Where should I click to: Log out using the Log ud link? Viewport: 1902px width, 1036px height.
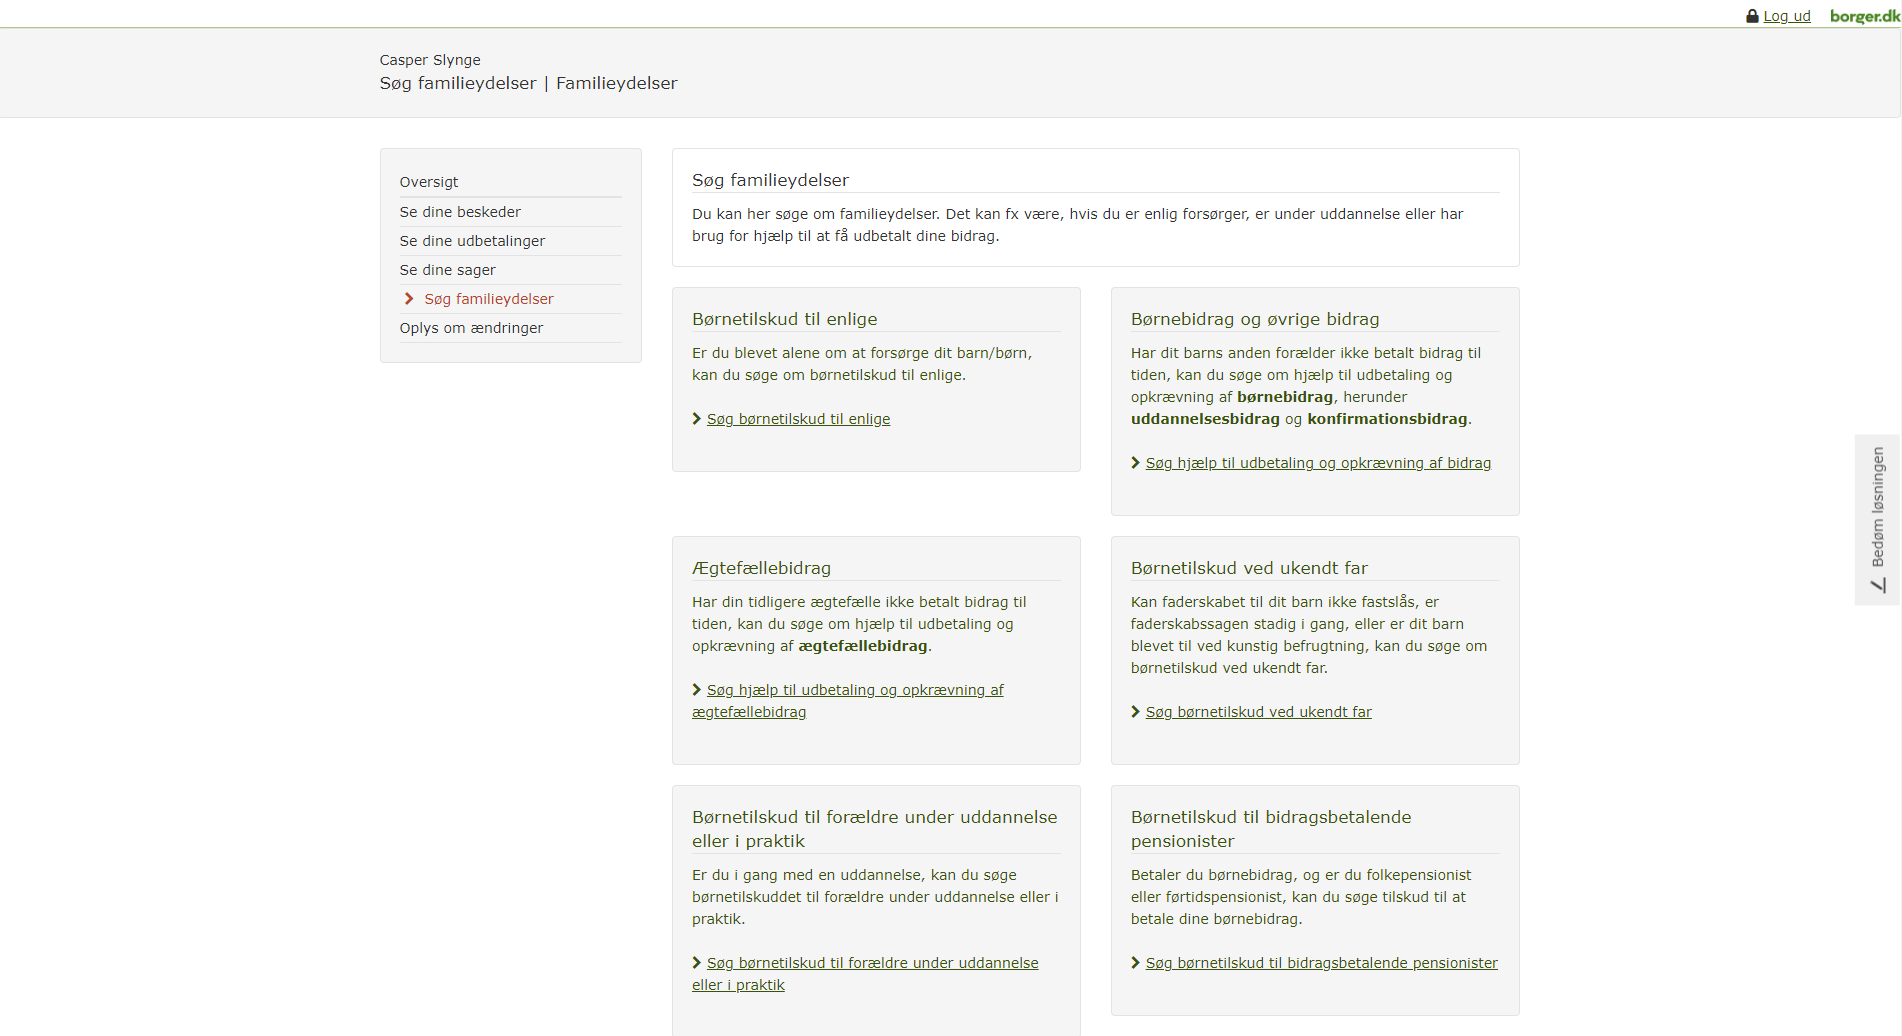click(1786, 16)
